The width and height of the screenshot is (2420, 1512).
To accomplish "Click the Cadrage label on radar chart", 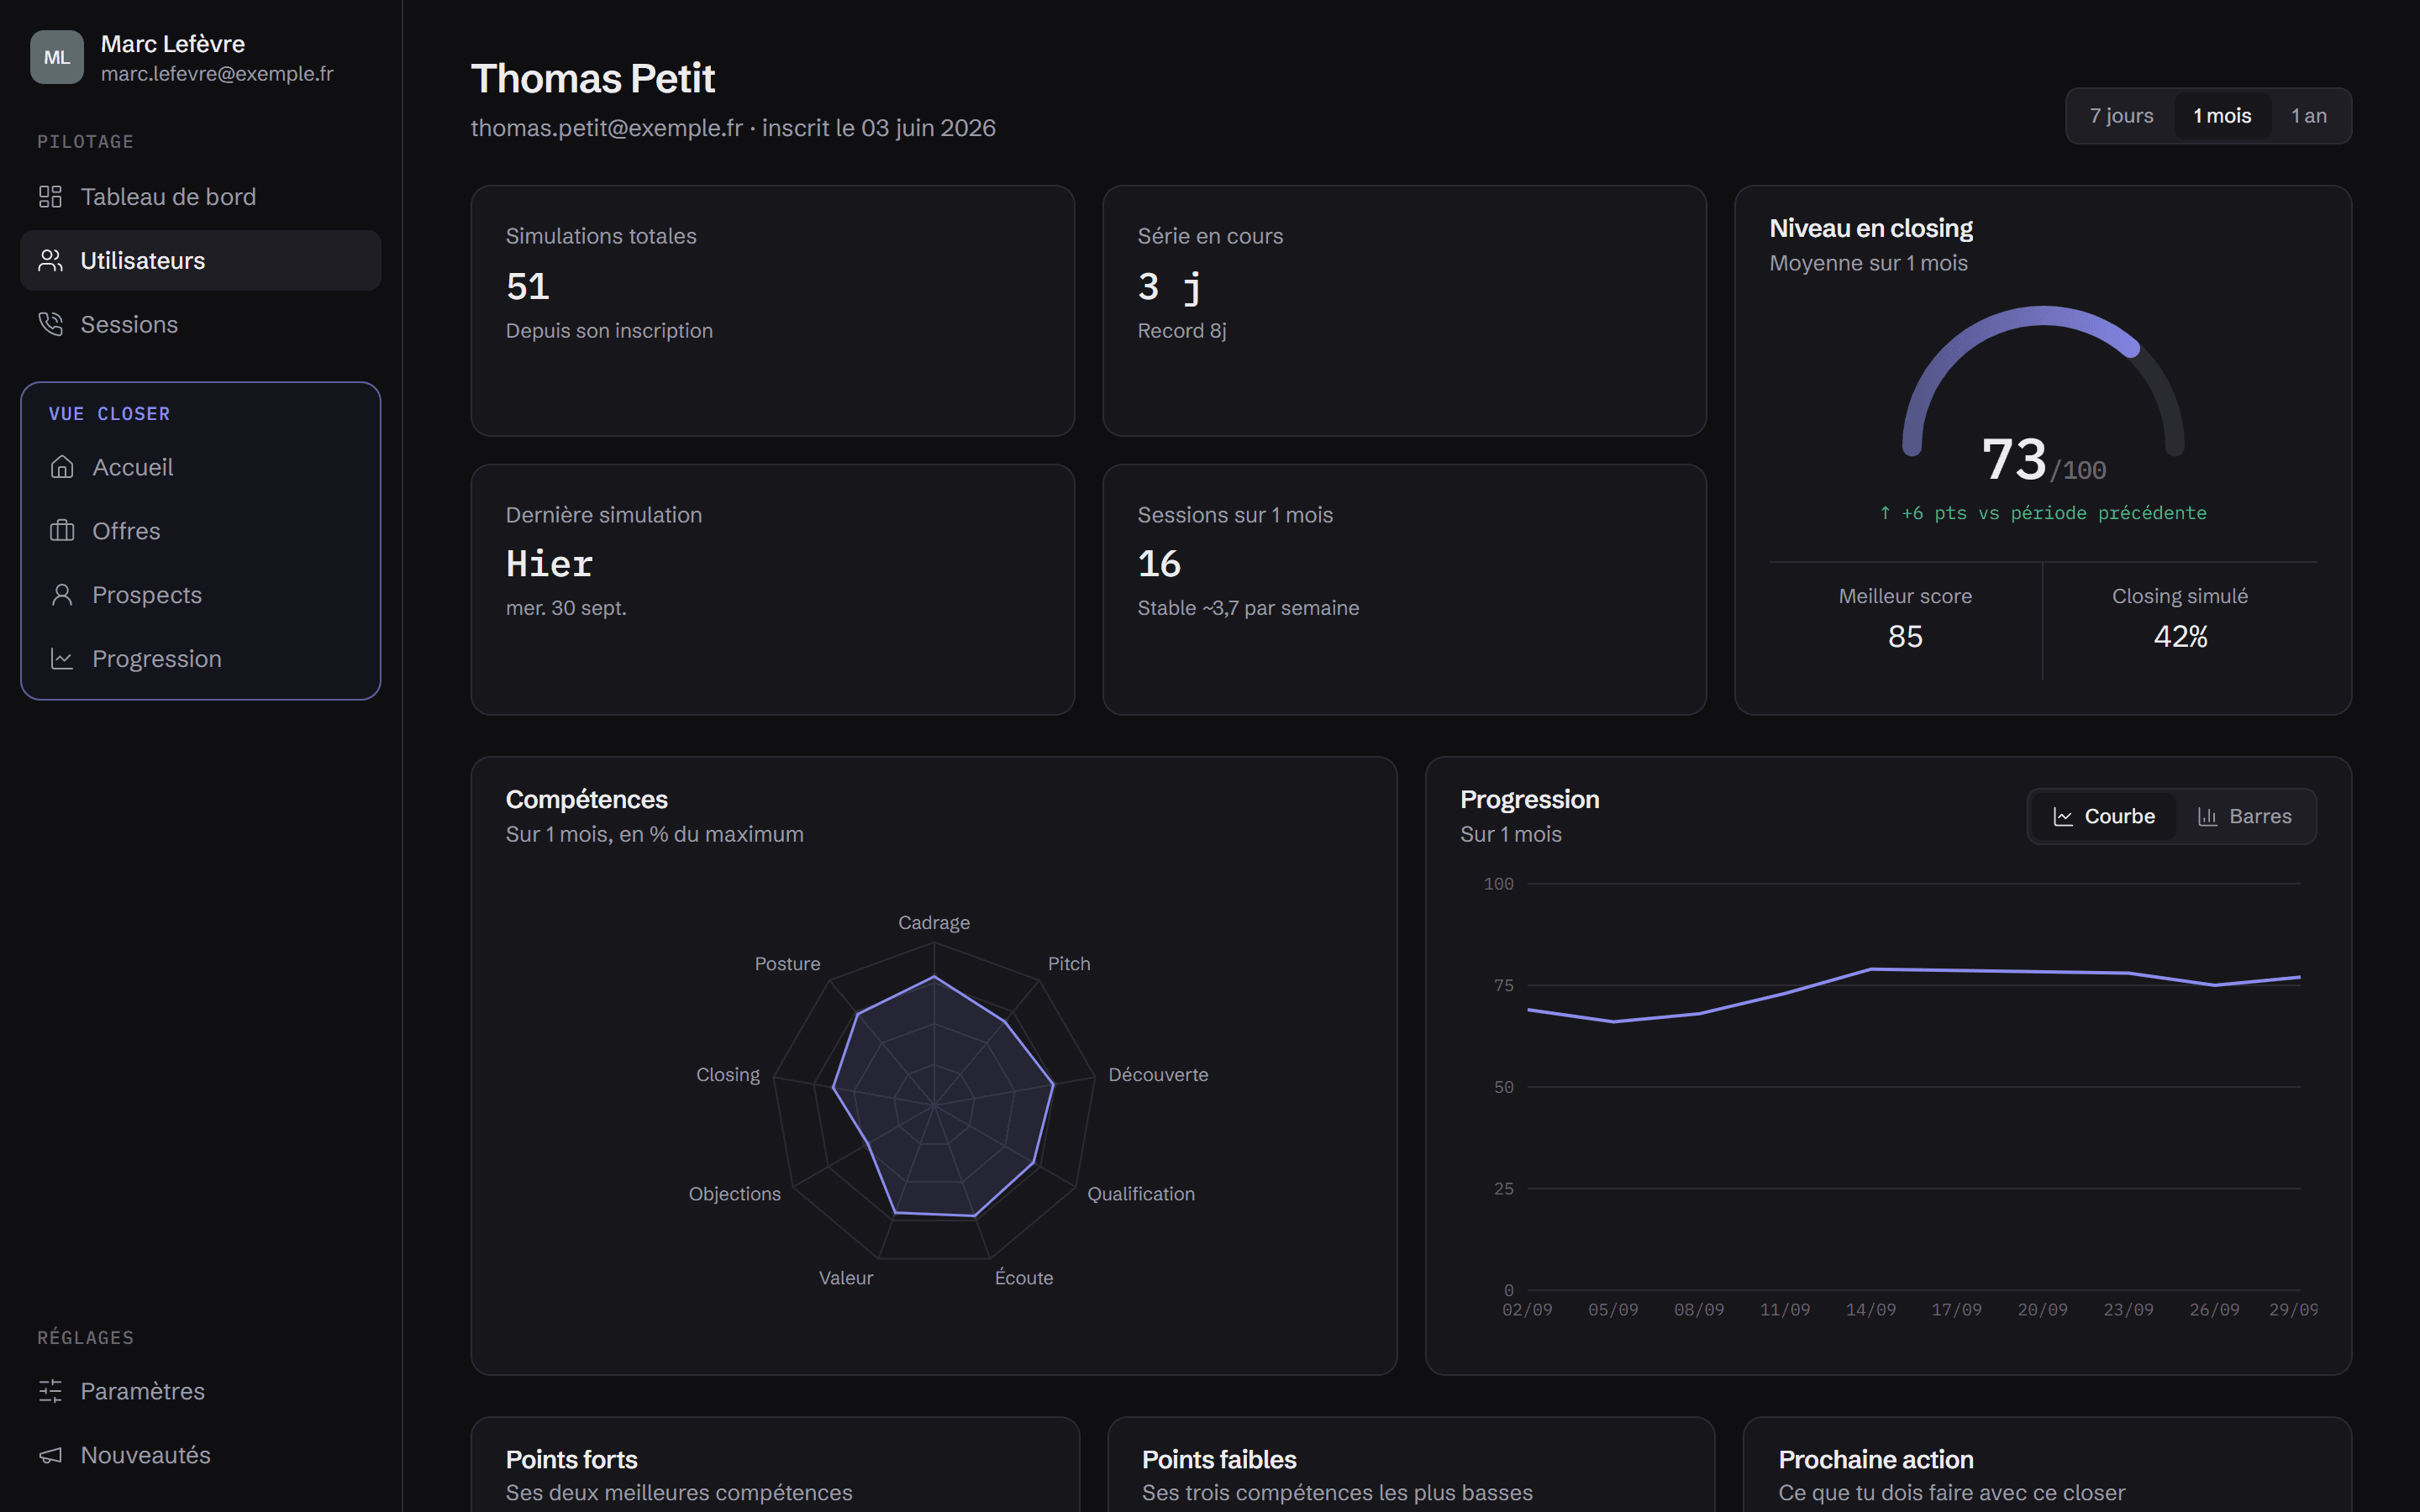I will pos(934,923).
